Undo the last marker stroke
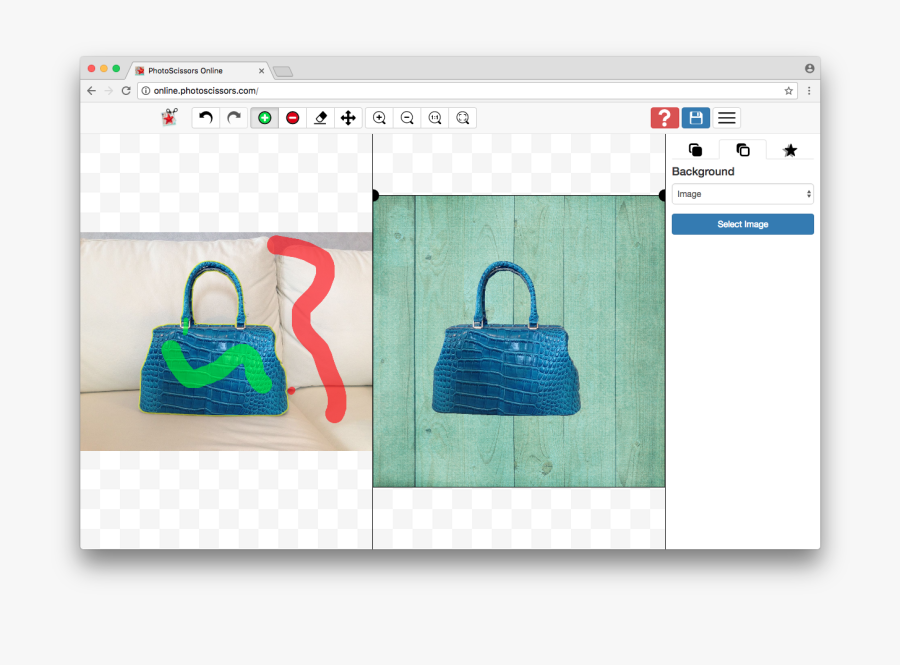This screenshot has height=665, width=900. point(206,117)
